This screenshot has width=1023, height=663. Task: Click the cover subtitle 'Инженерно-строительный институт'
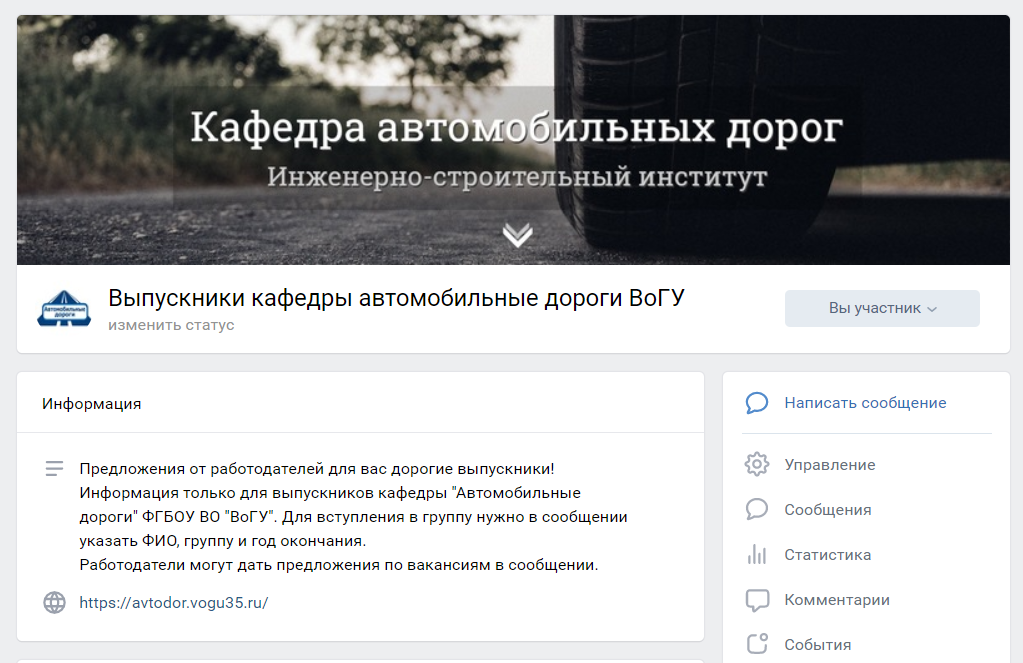pyautogui.click(x=517, y=177)
